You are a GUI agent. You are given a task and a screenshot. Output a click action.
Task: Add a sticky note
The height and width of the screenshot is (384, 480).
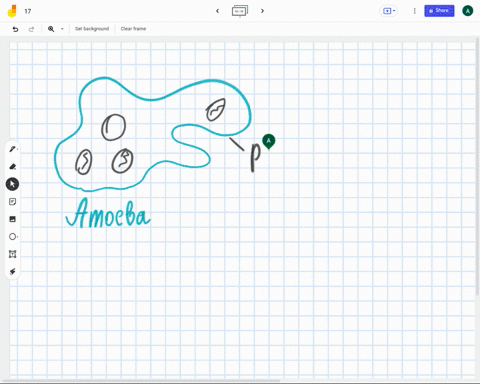(13, 202)
